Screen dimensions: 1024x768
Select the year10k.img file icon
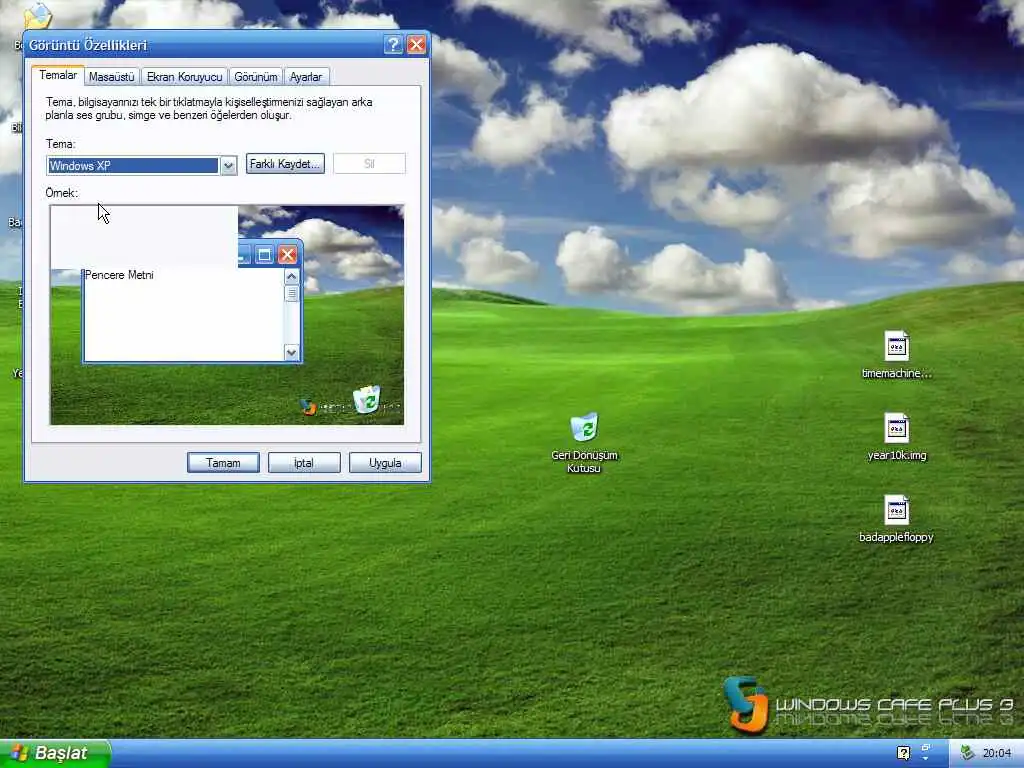[897, 428]
